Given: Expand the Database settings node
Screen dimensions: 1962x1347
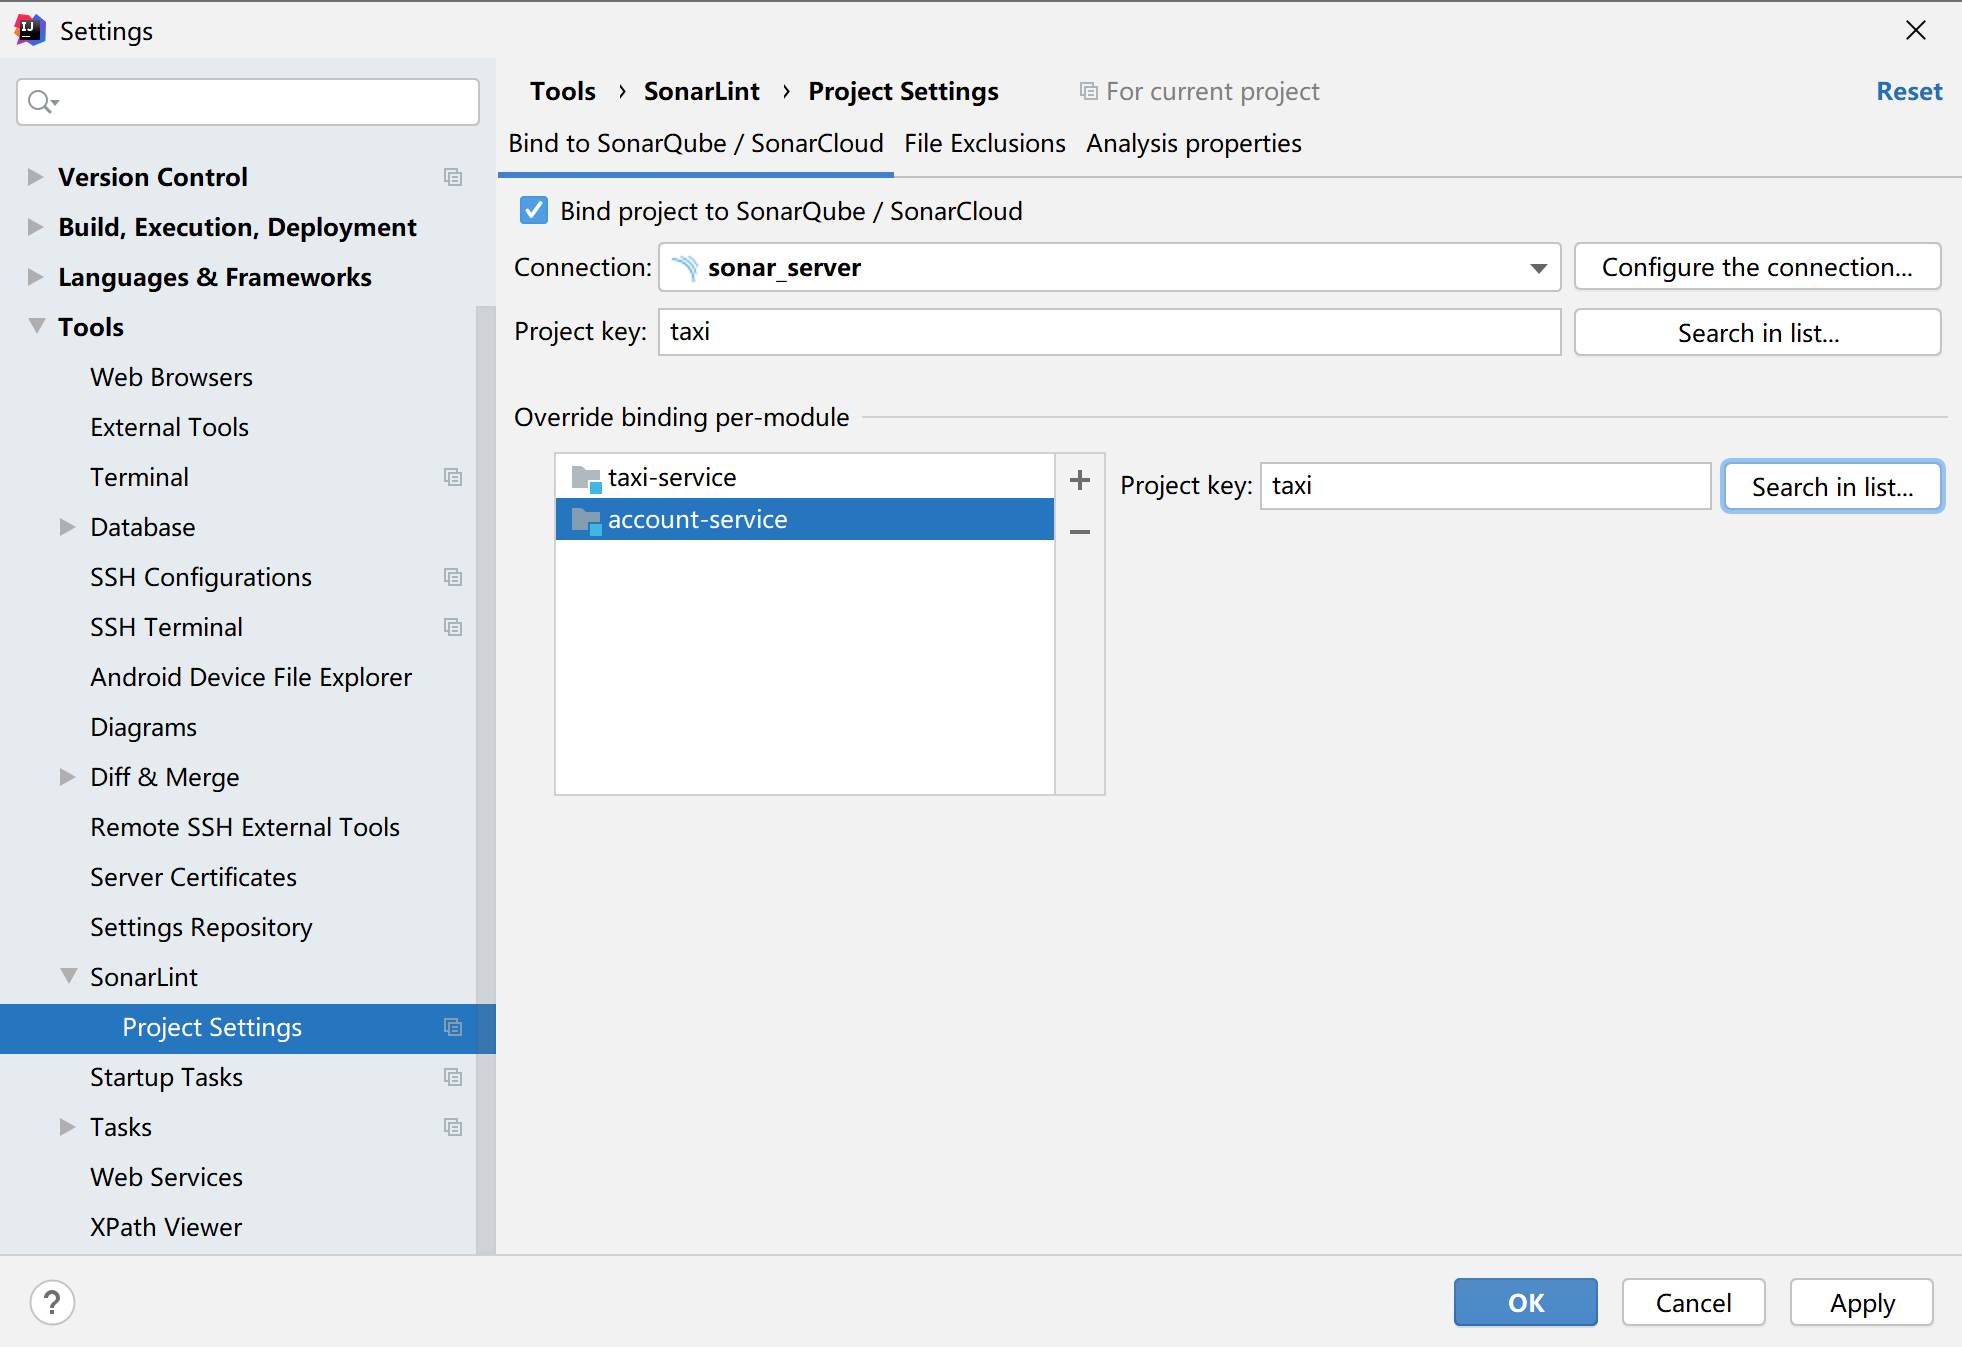Looking at the screenshot, I should (67, 527).
